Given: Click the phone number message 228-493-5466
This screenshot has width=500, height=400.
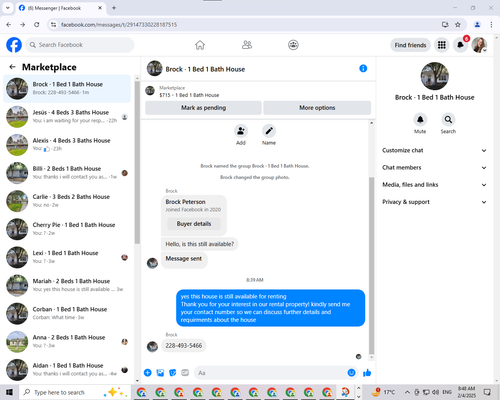Looking at the screenshot, I should click(184, 346).
